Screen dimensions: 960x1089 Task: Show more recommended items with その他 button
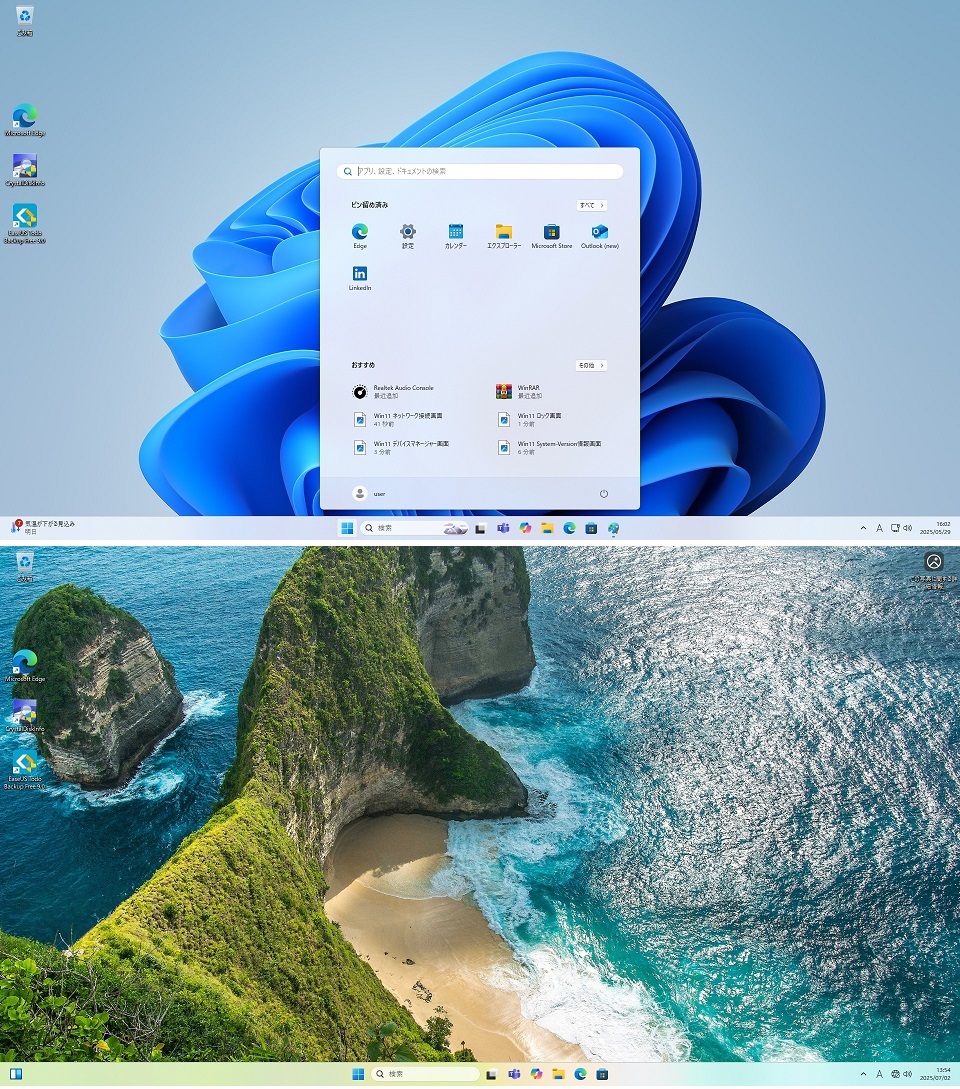click(x=591, y=365)
